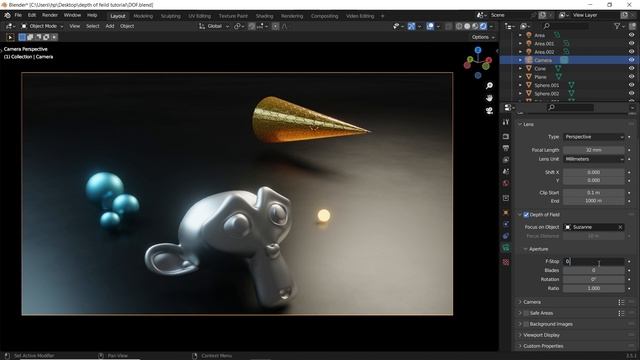Enable the Background Images checkbox
This screenshot has height=360, width=640.
[x=526, y=324]
